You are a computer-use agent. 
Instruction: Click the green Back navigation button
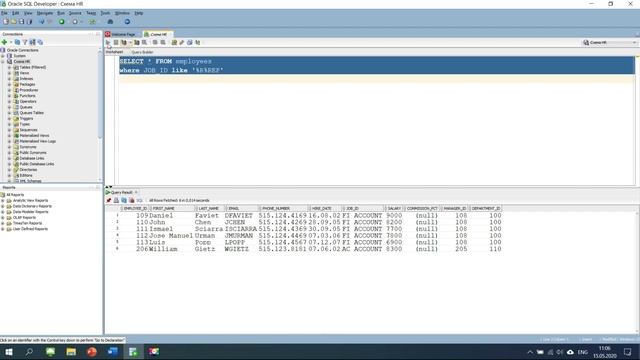[62, 22]
